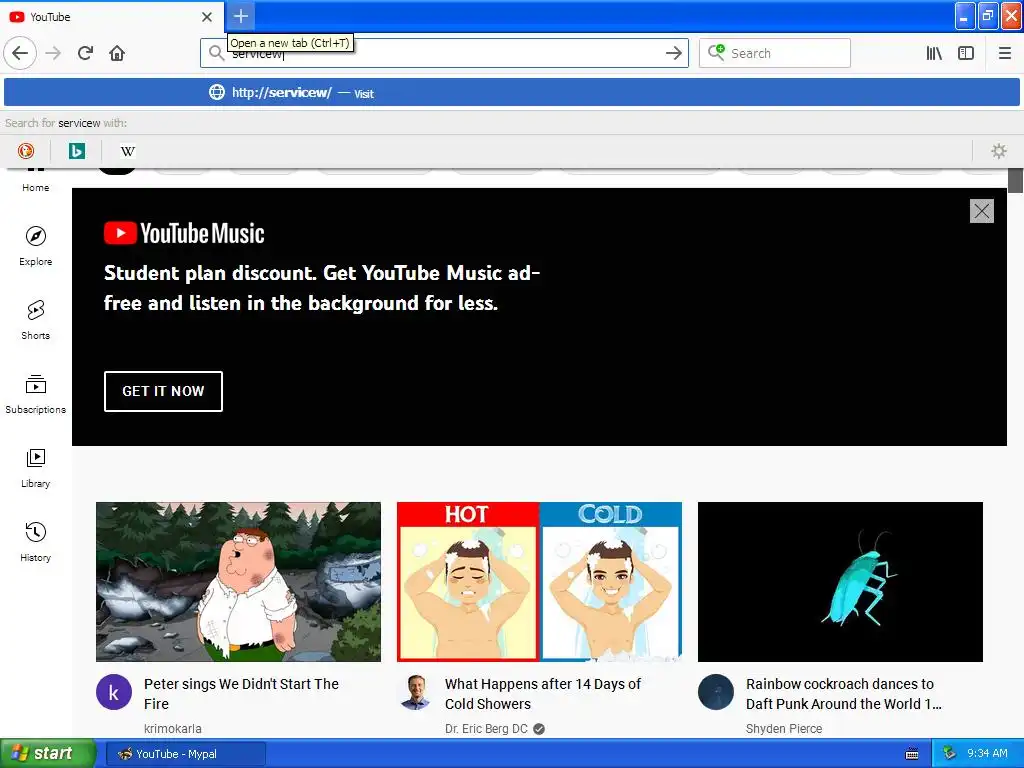This screenshot has width=1024, height=768.
Task: Visit http://servicew/ suggestion
Action: click(512, 92)
